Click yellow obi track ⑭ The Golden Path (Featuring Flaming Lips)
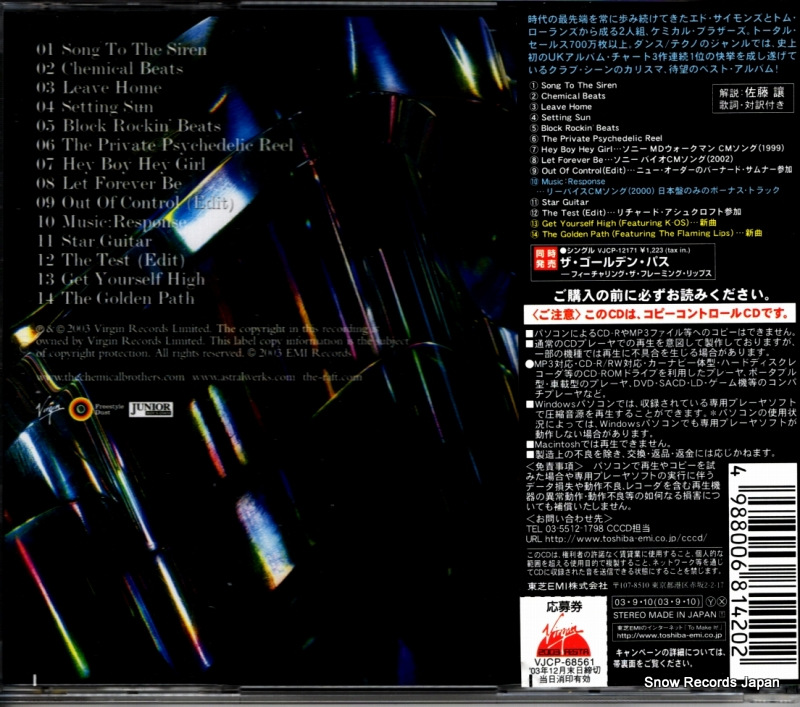This screenshot has width=800, height=707. (x=646, y=234)
